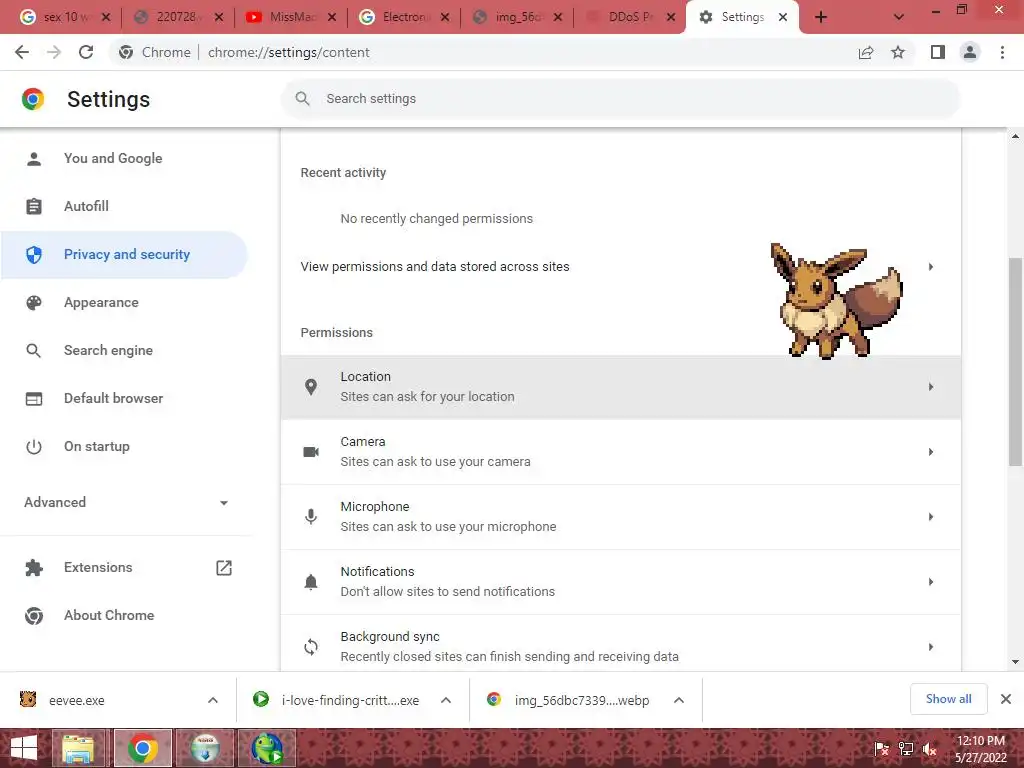
Task: Click the network tray icon
Action: 906,749
